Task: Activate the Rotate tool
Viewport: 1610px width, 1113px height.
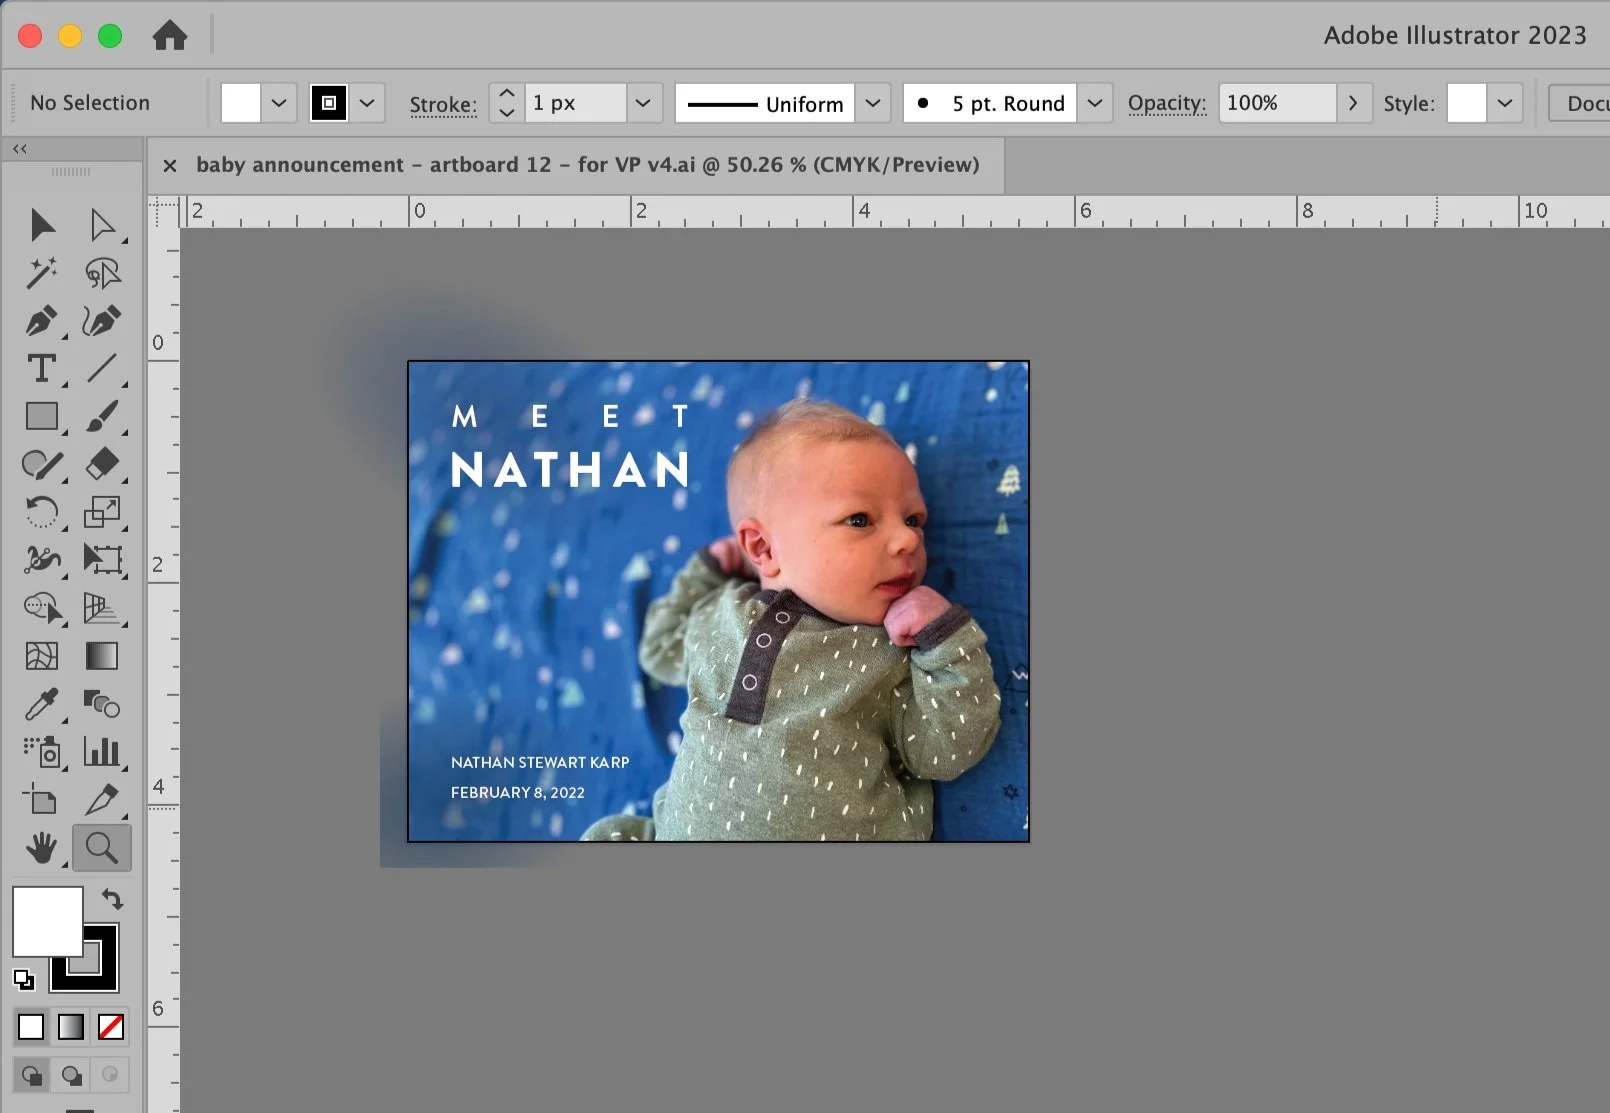Action: (x=42, y=512)
